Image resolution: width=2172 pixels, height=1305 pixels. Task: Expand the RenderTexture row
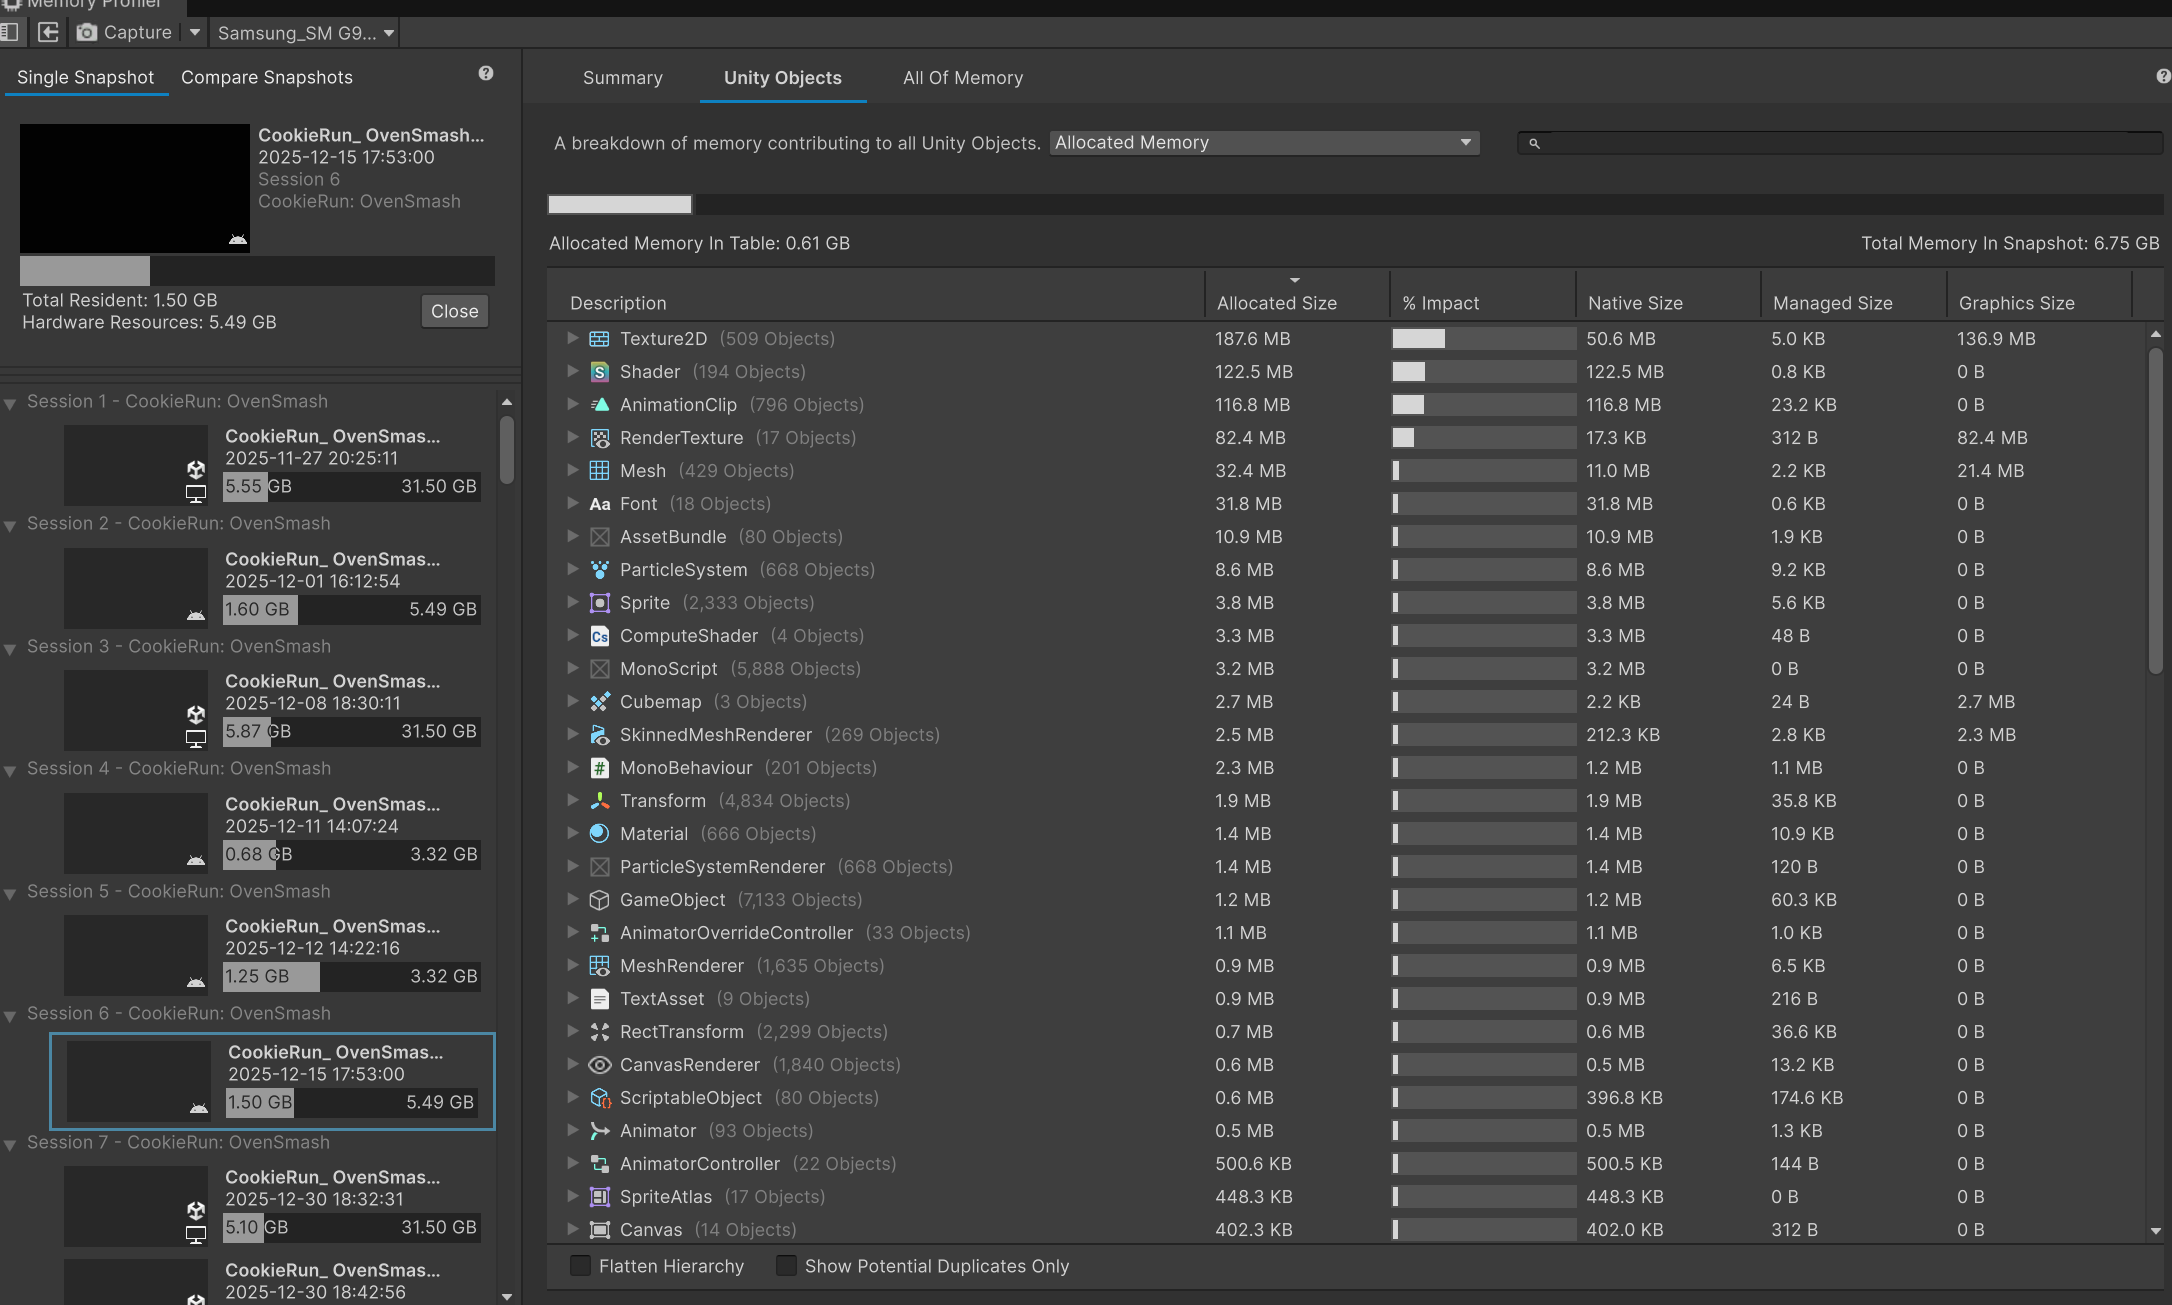click(x=572, y=437)
